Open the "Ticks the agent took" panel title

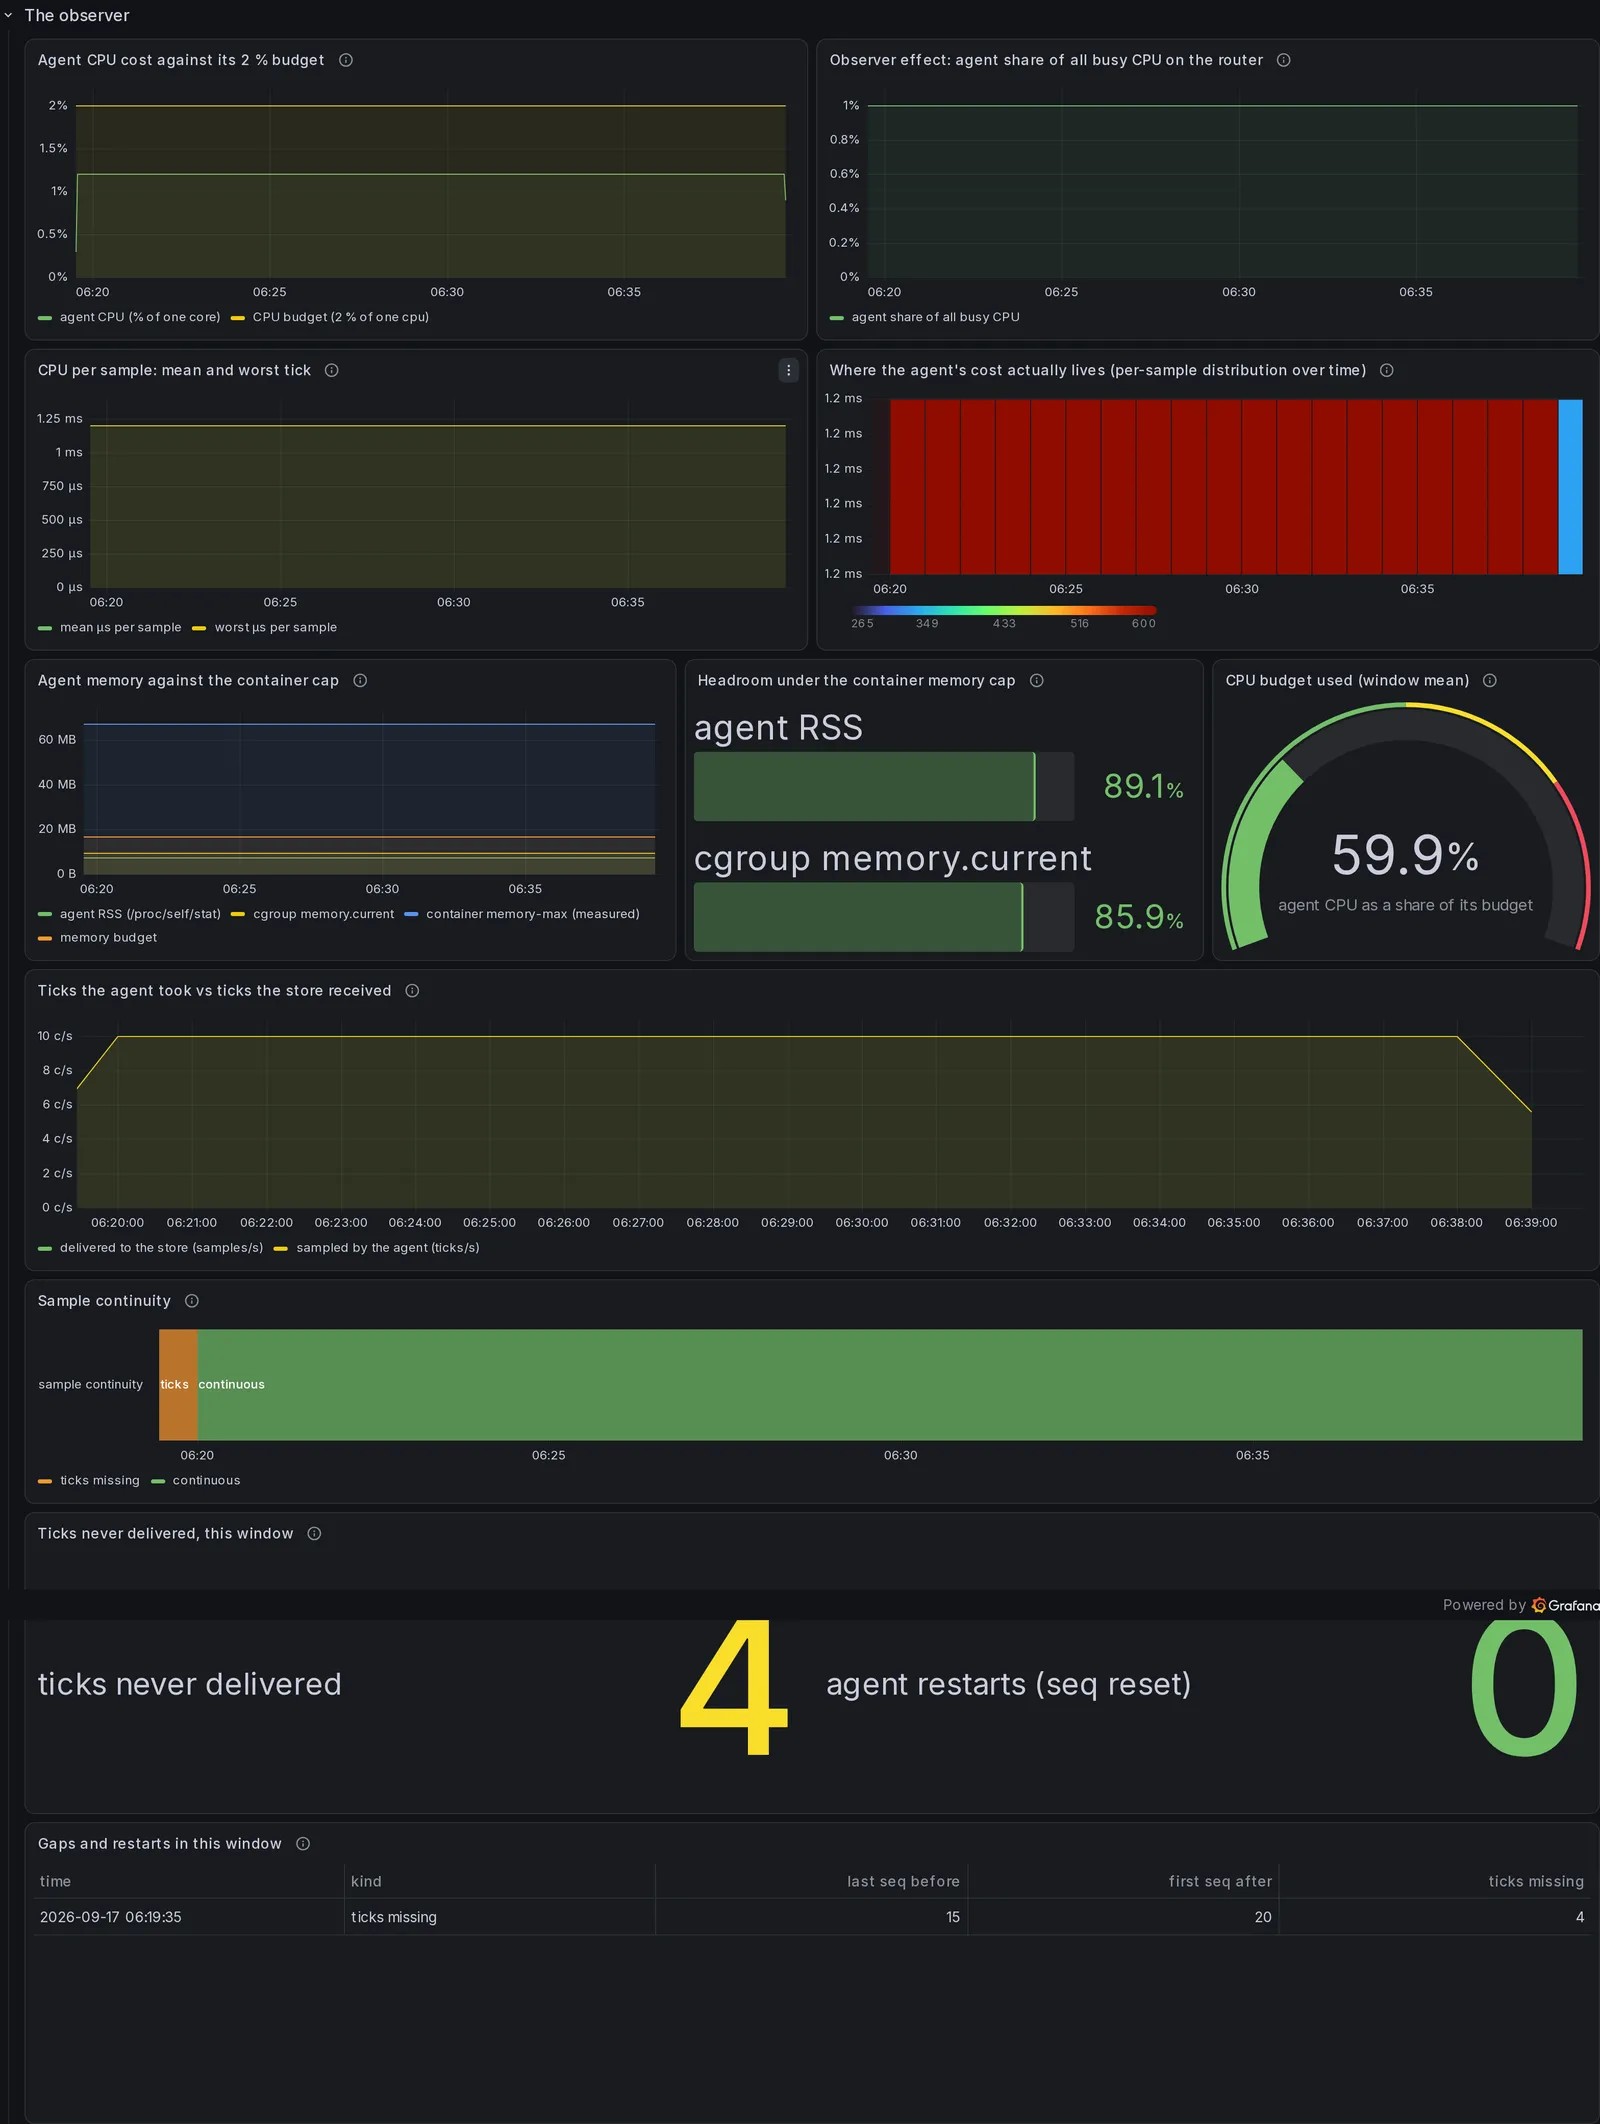[x=214, y=990]
